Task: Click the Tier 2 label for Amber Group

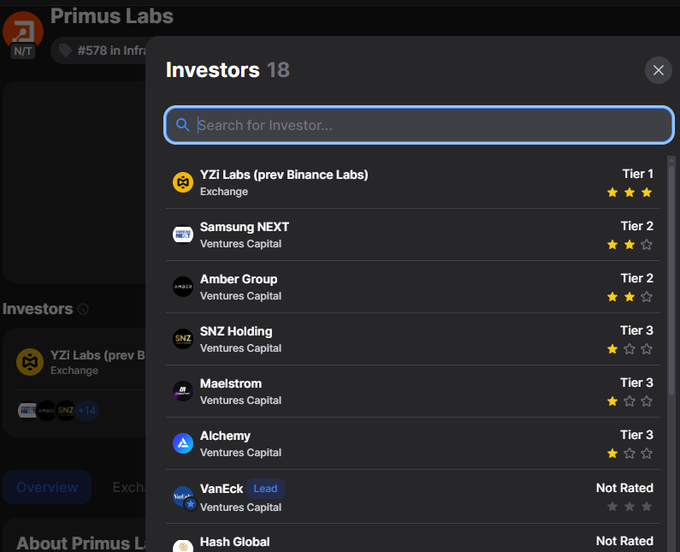Action: (637, 278)
